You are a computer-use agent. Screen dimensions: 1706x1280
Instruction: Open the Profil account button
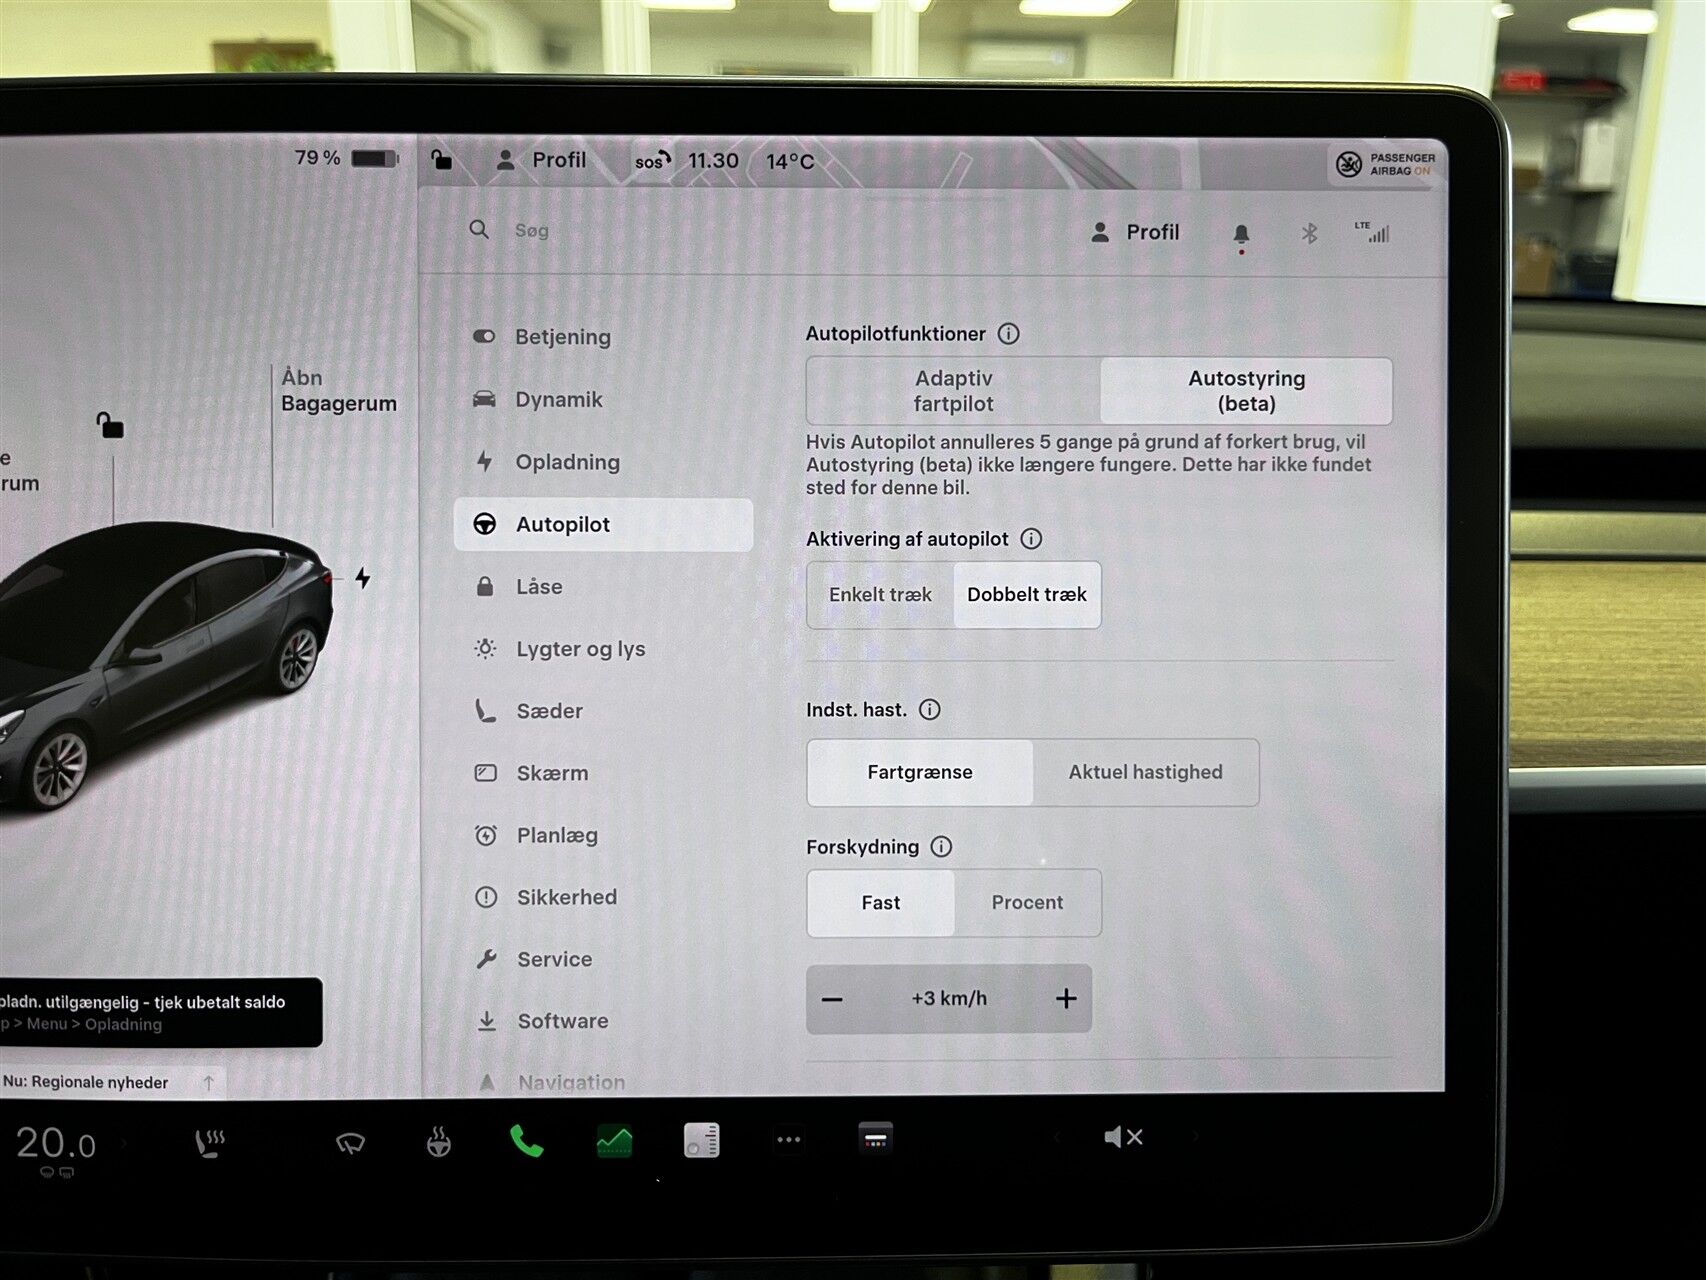(1137, 232)
